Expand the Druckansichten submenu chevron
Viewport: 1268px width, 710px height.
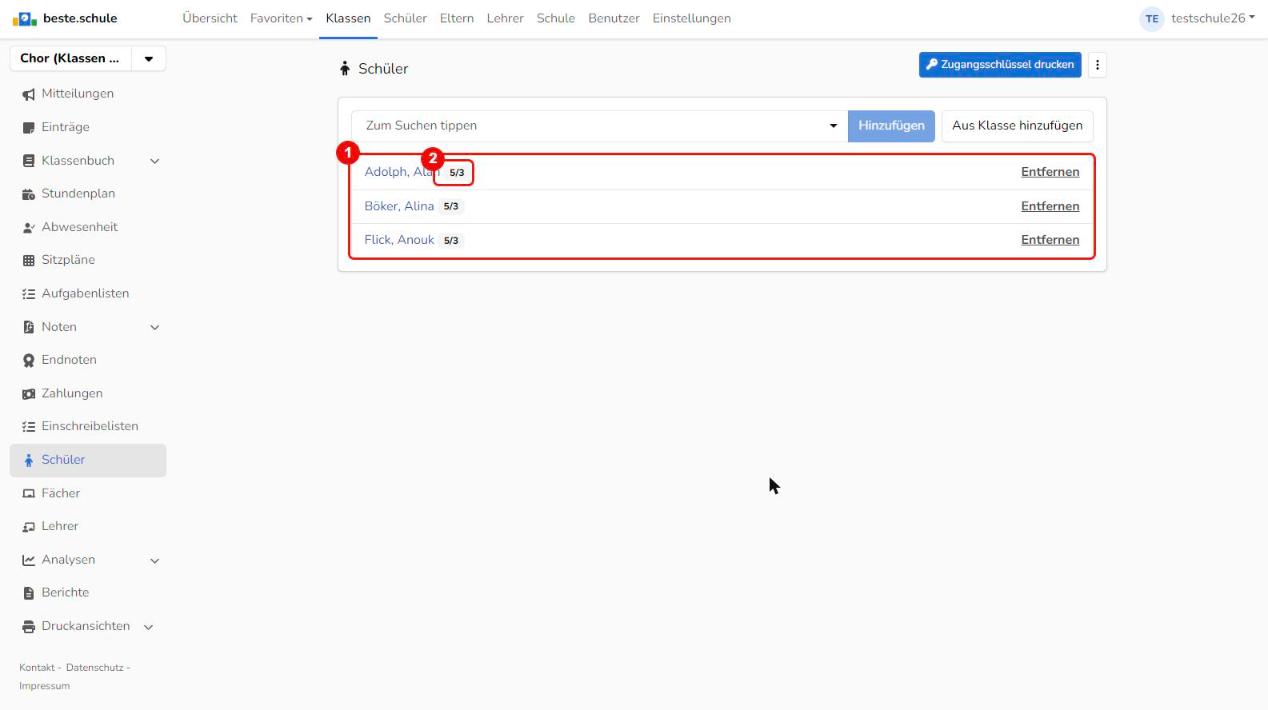pos(148,627)
